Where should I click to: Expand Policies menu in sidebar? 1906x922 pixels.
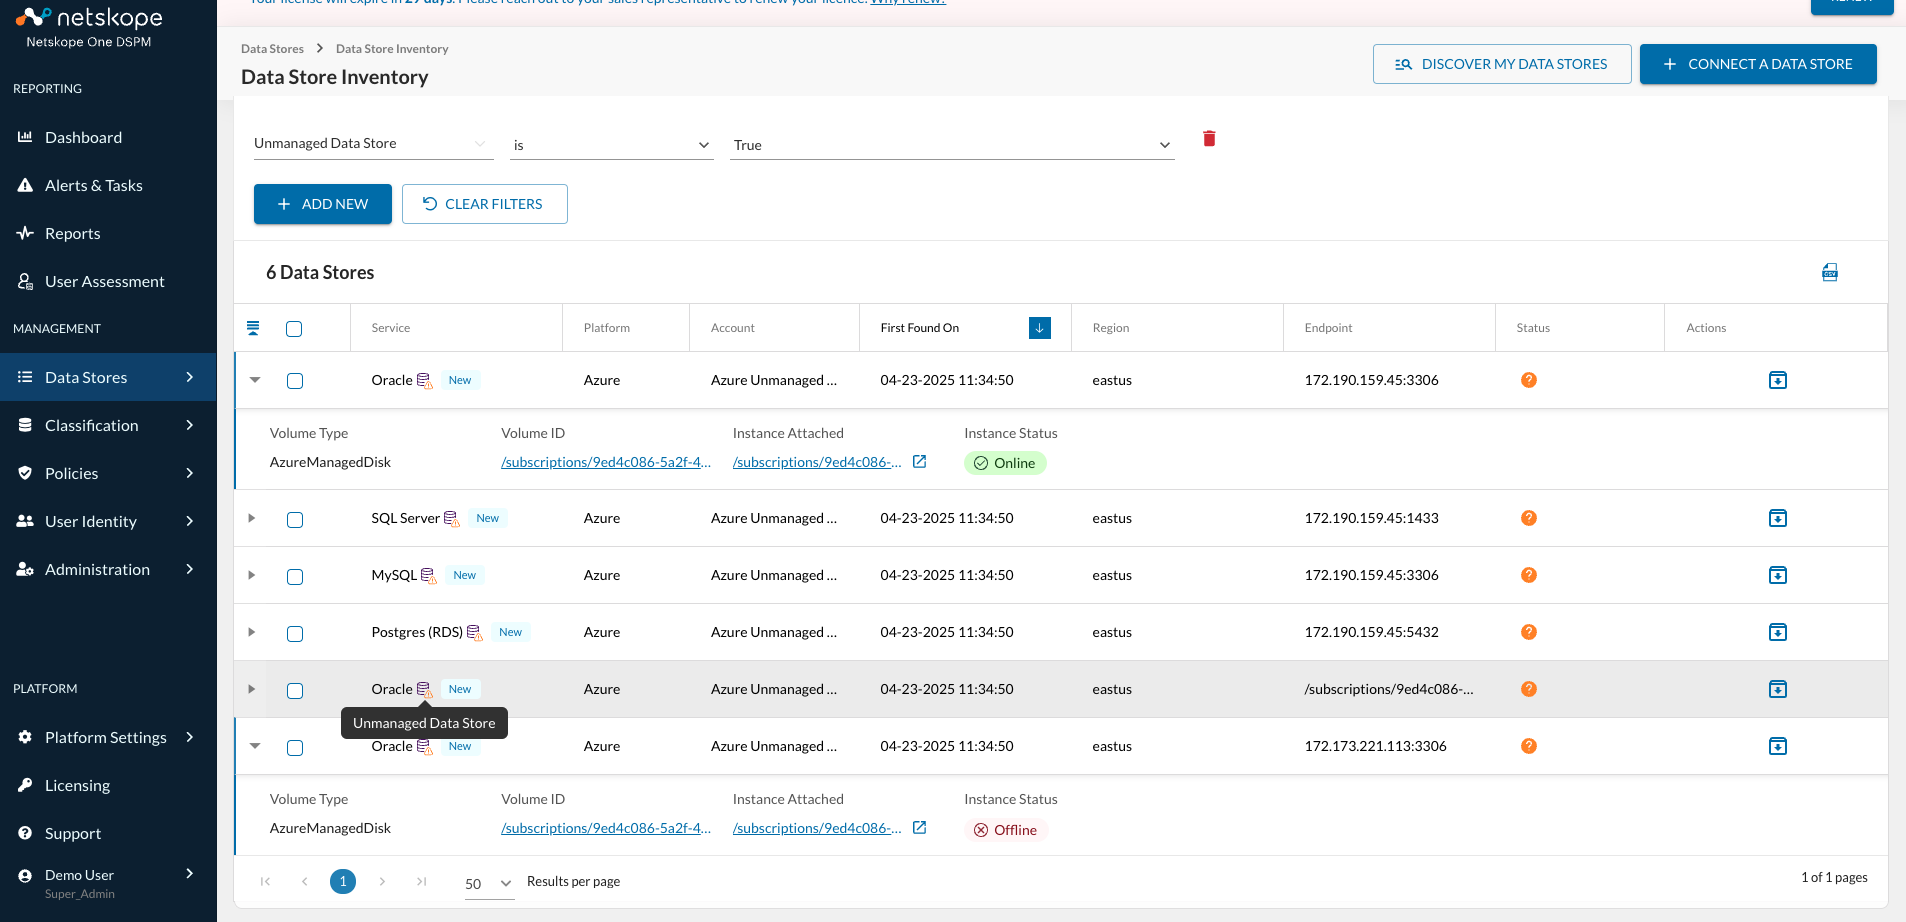pyautogui.click(x=108, y=473)
